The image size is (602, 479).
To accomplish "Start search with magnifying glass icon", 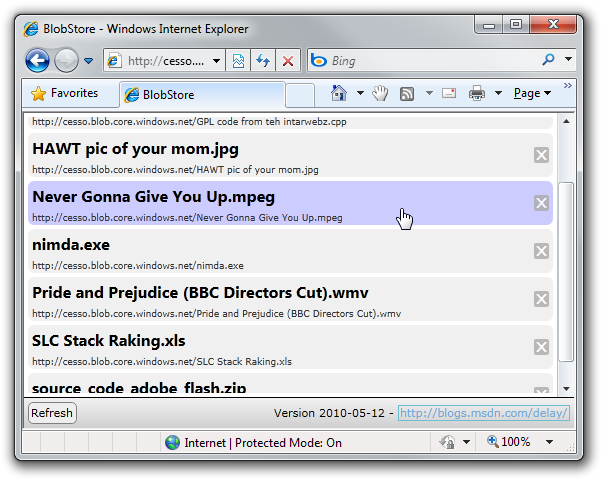I will pyautogui.click(x=549, y=59).
